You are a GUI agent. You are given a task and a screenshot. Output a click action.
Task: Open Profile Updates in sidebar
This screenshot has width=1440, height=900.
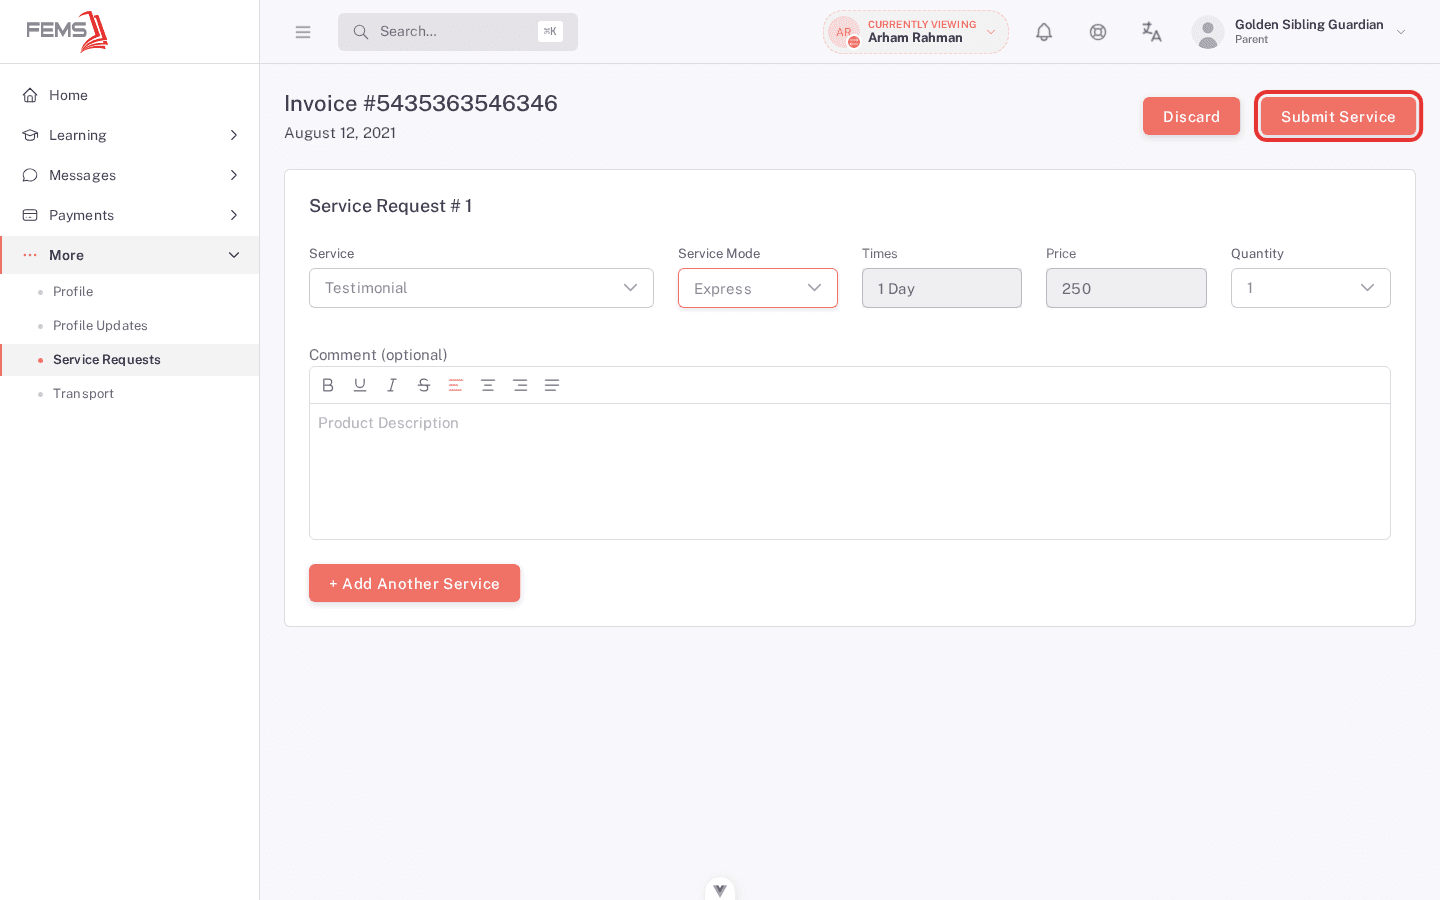pos(130,326)
